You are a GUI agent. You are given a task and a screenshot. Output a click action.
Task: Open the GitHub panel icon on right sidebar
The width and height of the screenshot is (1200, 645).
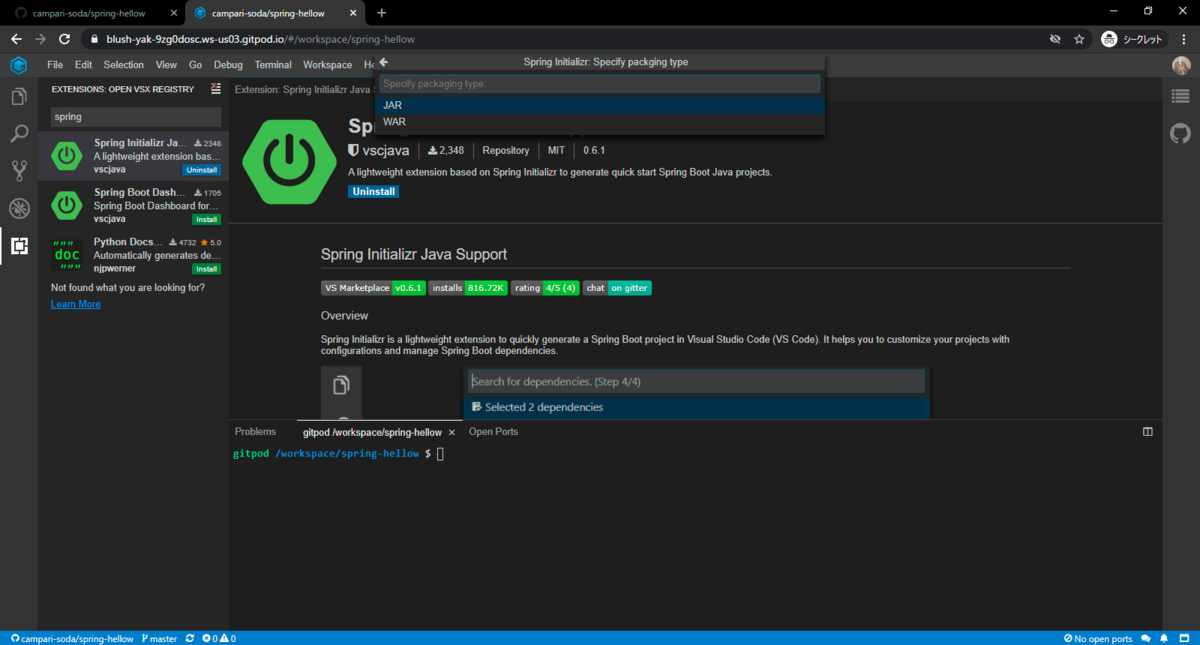pyautogui.click(x=1181, y=133)
